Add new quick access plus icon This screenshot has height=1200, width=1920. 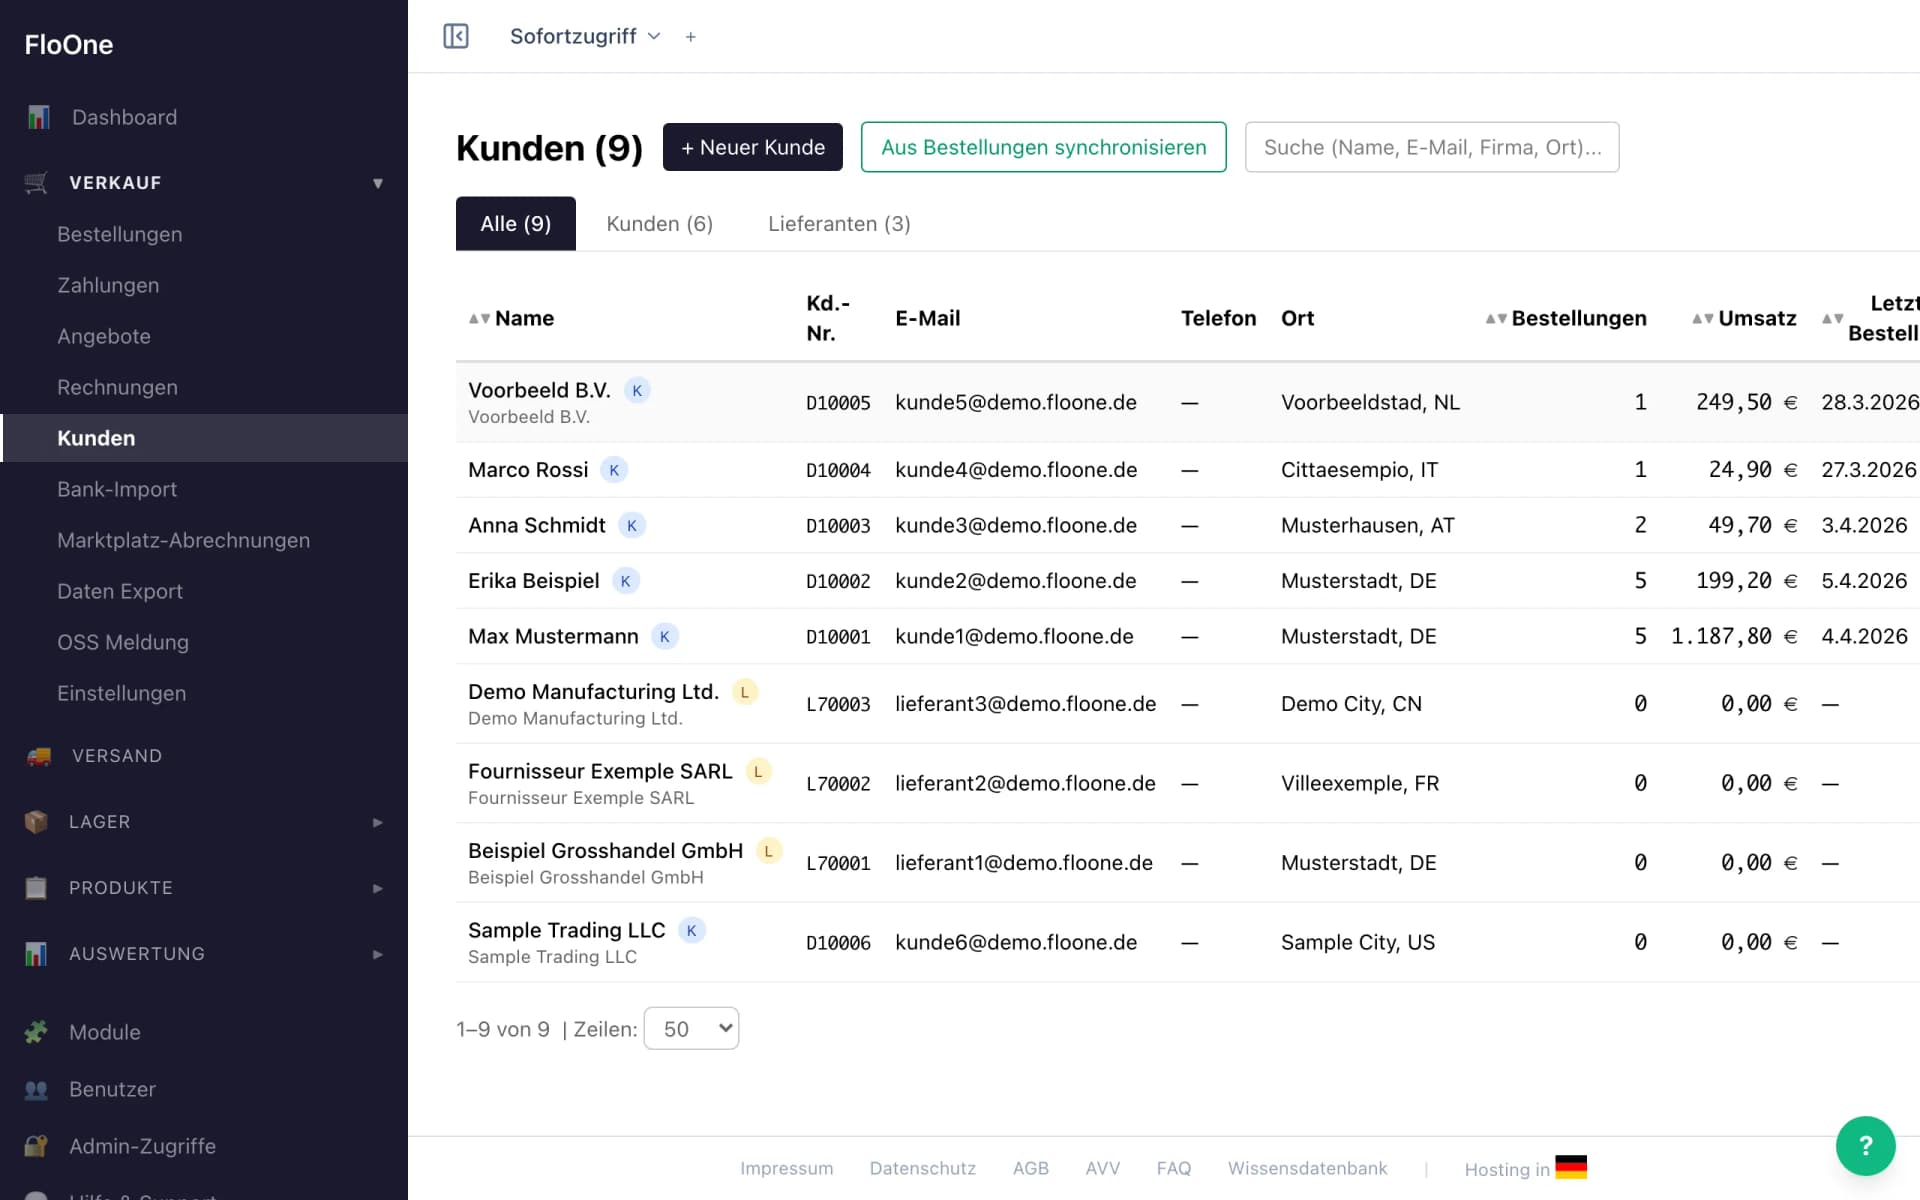tap(690, 37)
